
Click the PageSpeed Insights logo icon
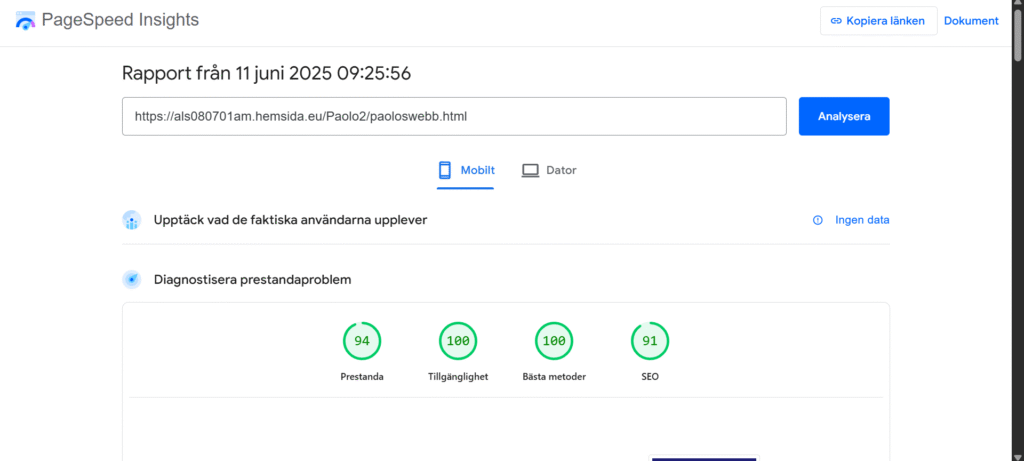tap(25, 21)
